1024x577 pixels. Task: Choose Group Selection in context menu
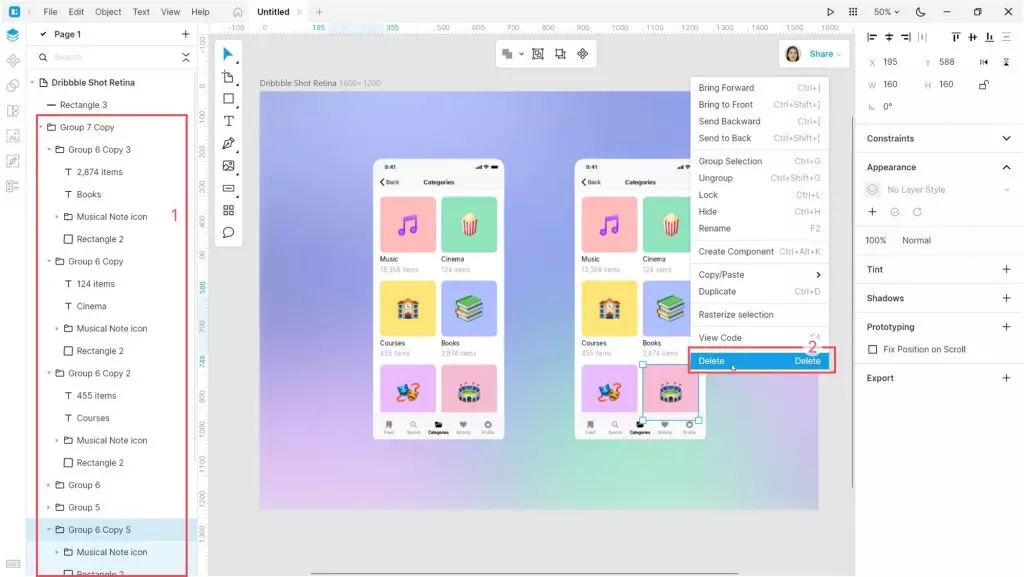click(x=759, y=161)
